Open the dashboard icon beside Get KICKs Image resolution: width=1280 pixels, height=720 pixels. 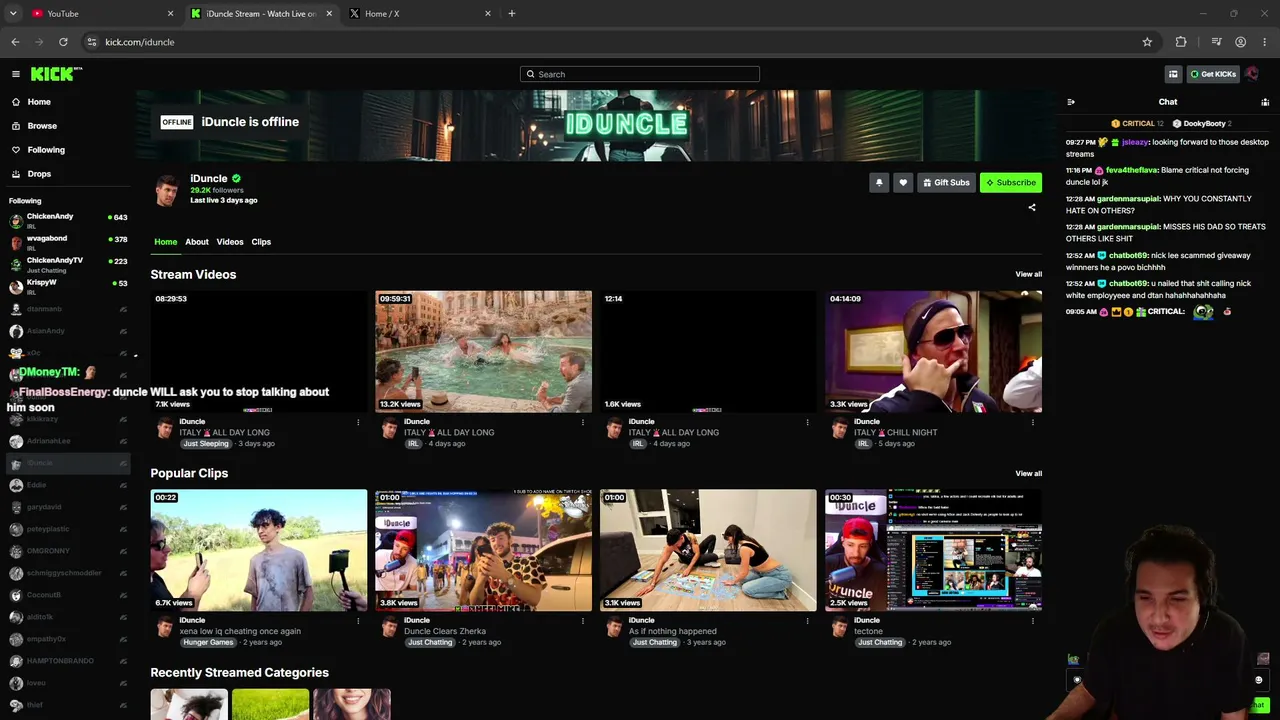point(1173,74)
